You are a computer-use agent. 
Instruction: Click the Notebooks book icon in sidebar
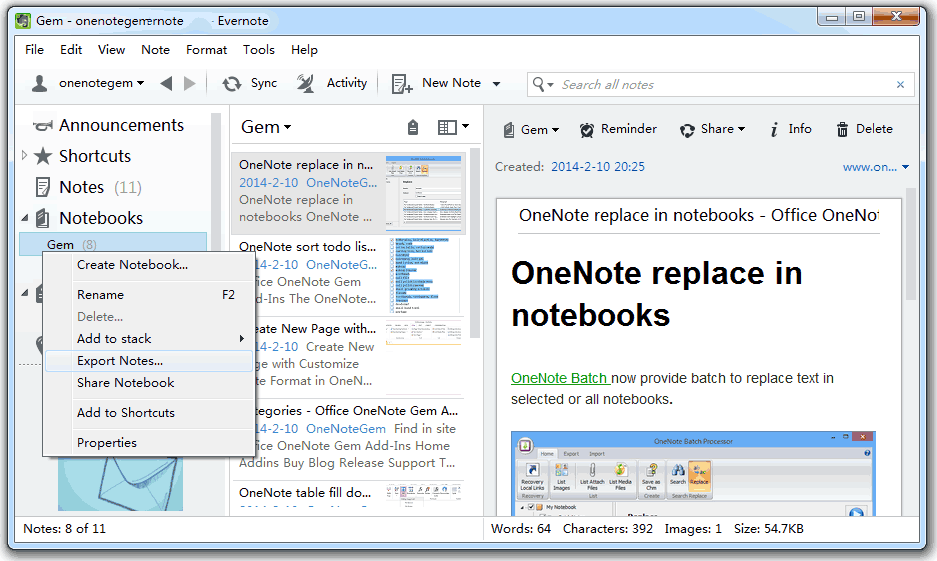click(42, 219)
